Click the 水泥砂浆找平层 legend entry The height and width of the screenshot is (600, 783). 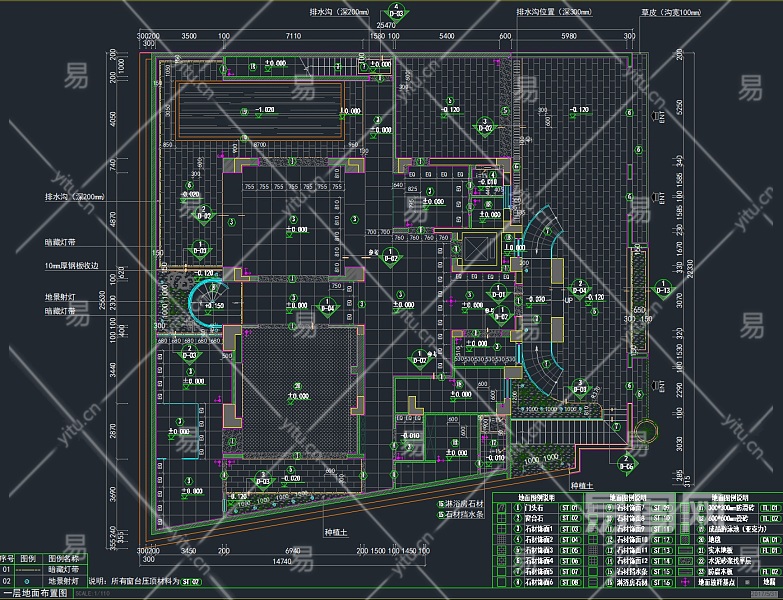coord(729,561)
